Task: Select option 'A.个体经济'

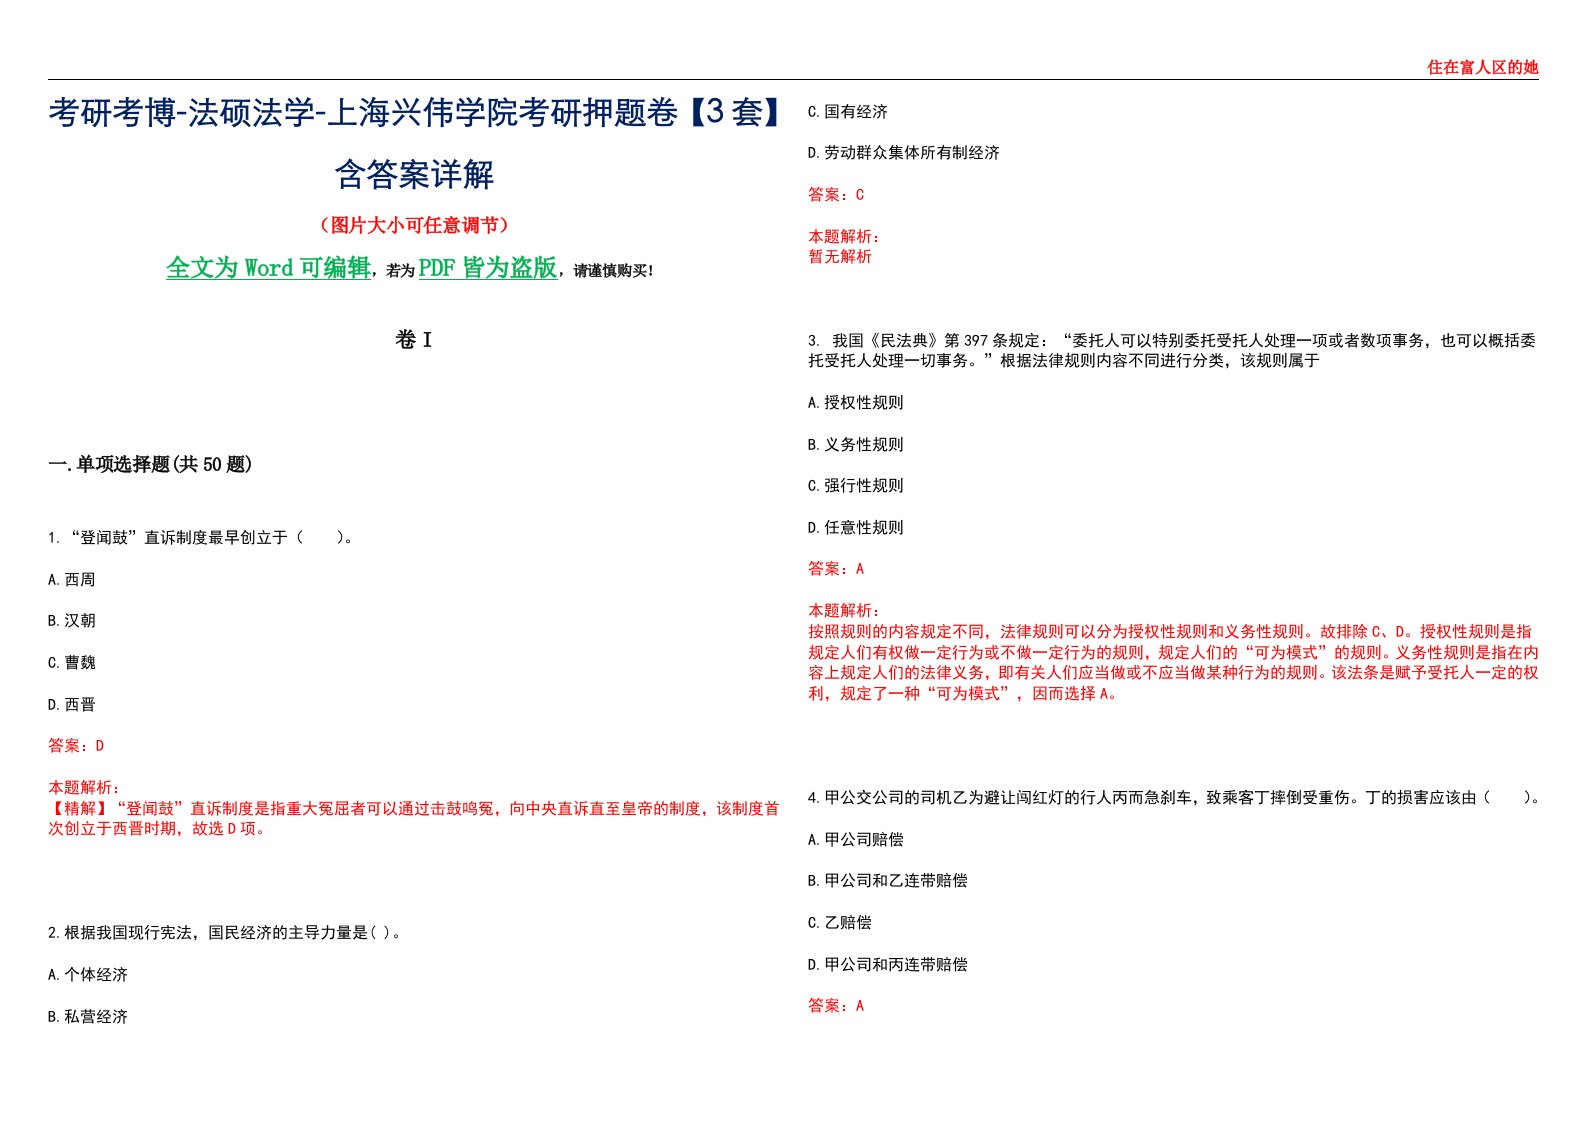Action: (88, 975)
